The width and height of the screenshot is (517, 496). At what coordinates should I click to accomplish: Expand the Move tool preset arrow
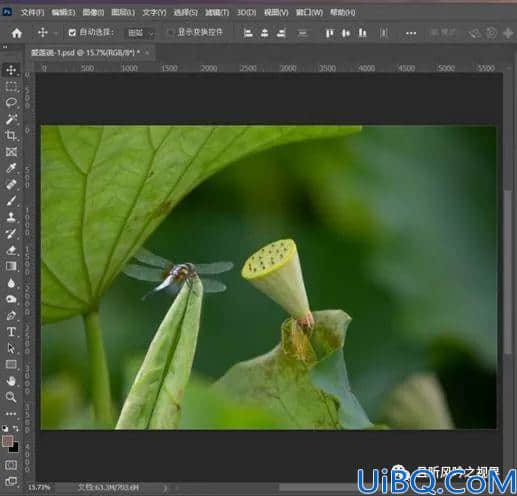point(56,33)
